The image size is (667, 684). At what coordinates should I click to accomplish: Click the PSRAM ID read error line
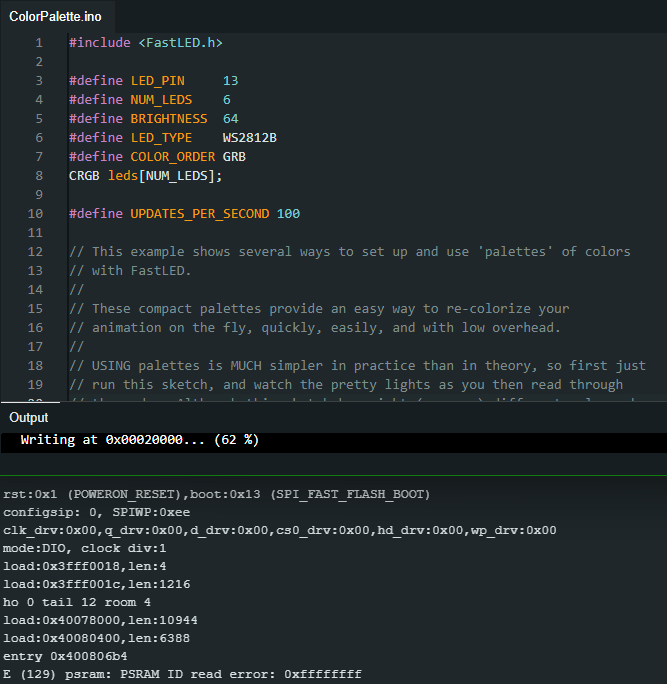coord(182,675)
